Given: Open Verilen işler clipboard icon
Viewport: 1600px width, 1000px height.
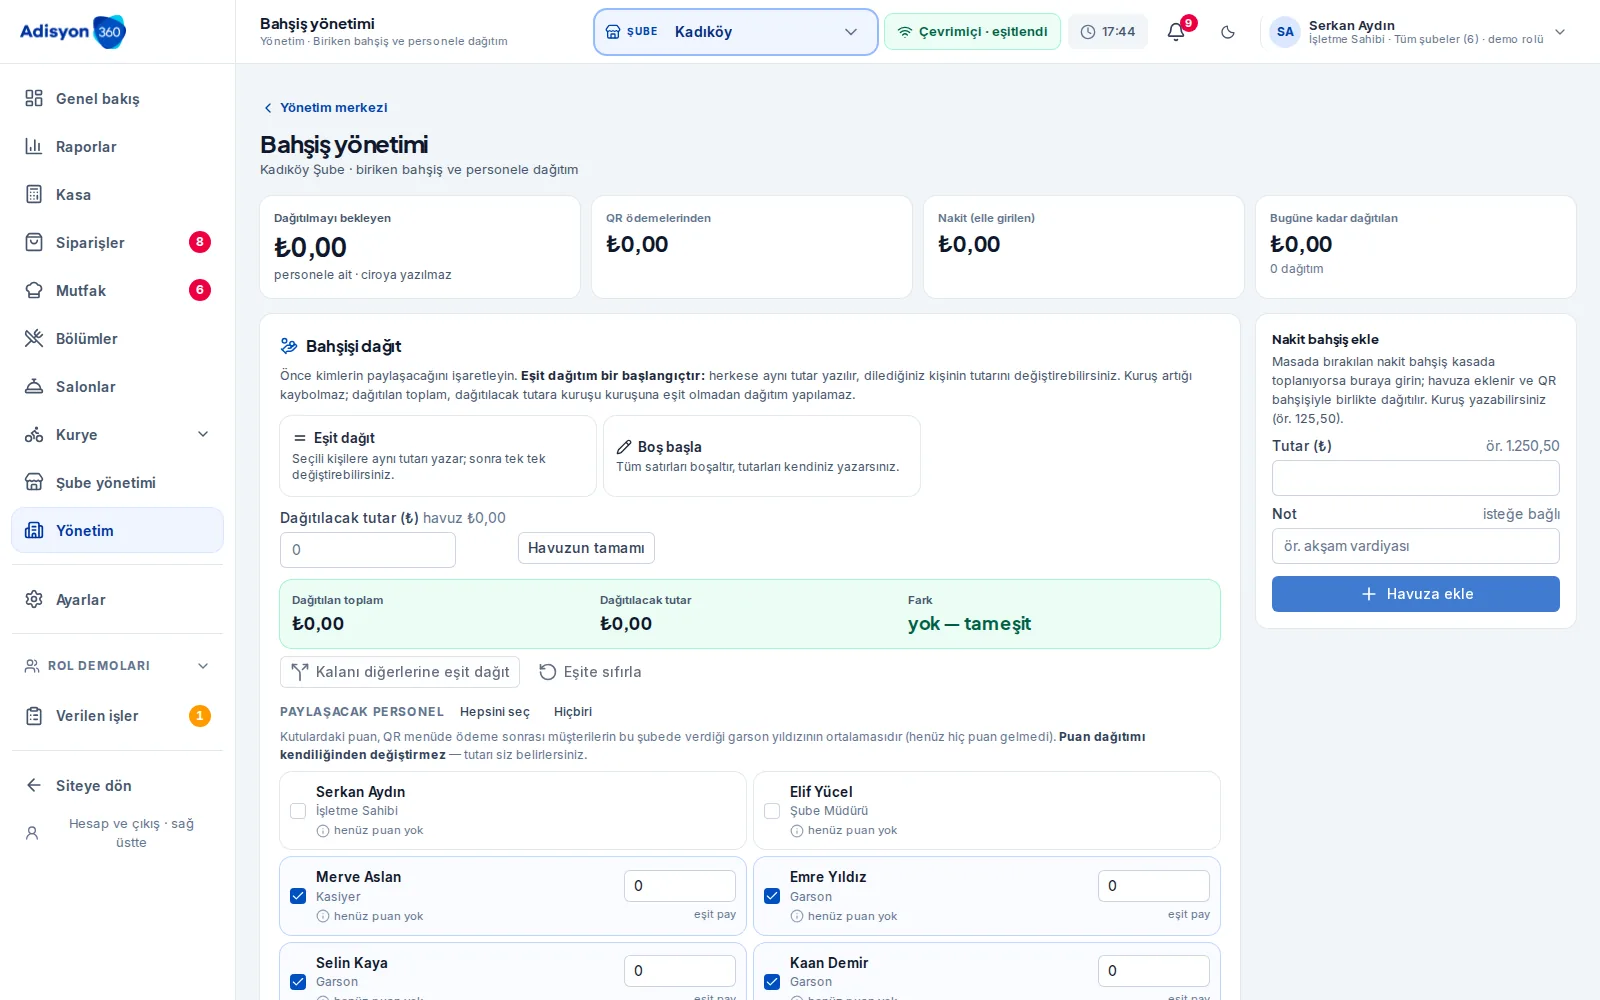Looking at the screenshot, I should [34, 716].
